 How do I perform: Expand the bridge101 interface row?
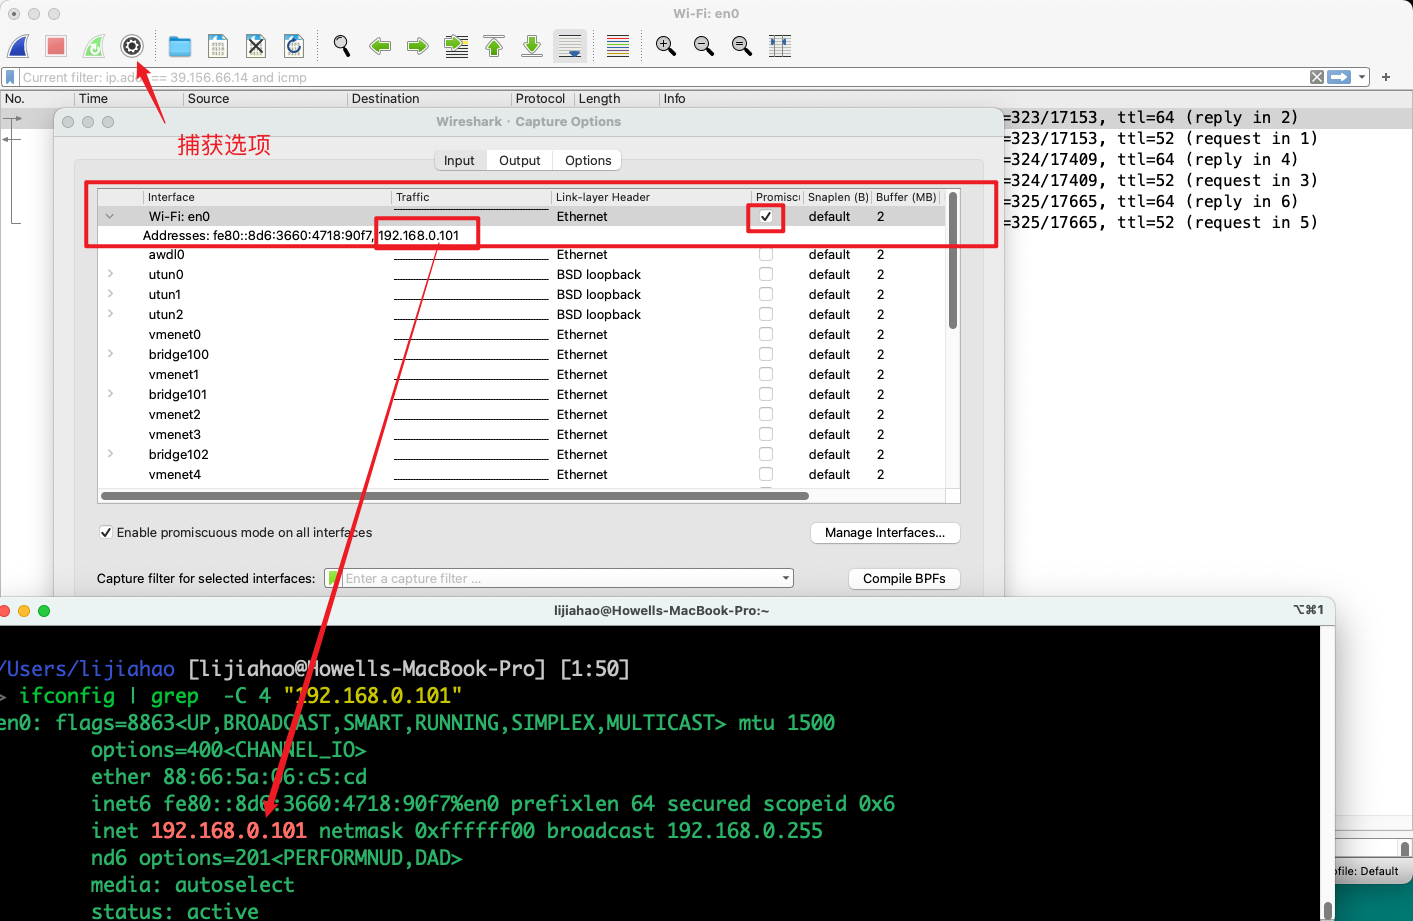[110, 394]
